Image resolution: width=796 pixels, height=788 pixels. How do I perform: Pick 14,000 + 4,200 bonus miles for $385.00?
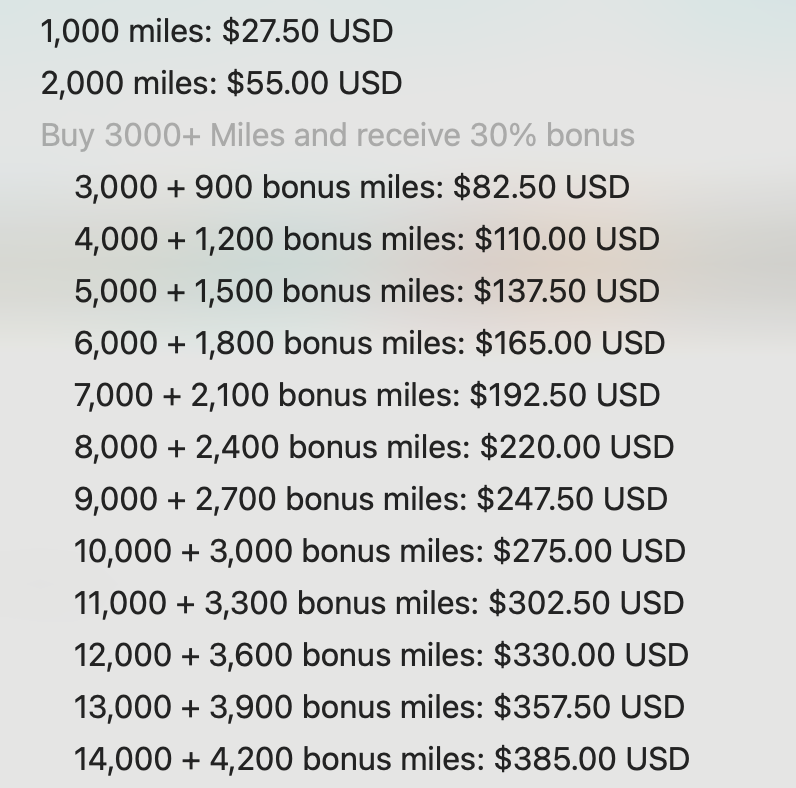click(382, 759)
